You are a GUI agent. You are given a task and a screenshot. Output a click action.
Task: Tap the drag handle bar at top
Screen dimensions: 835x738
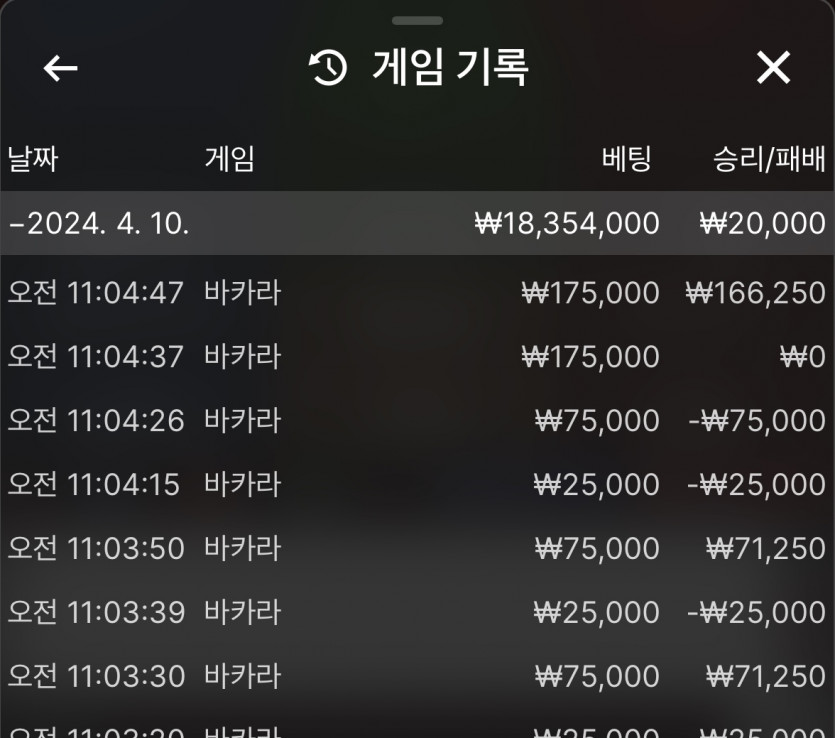(418, 21)
